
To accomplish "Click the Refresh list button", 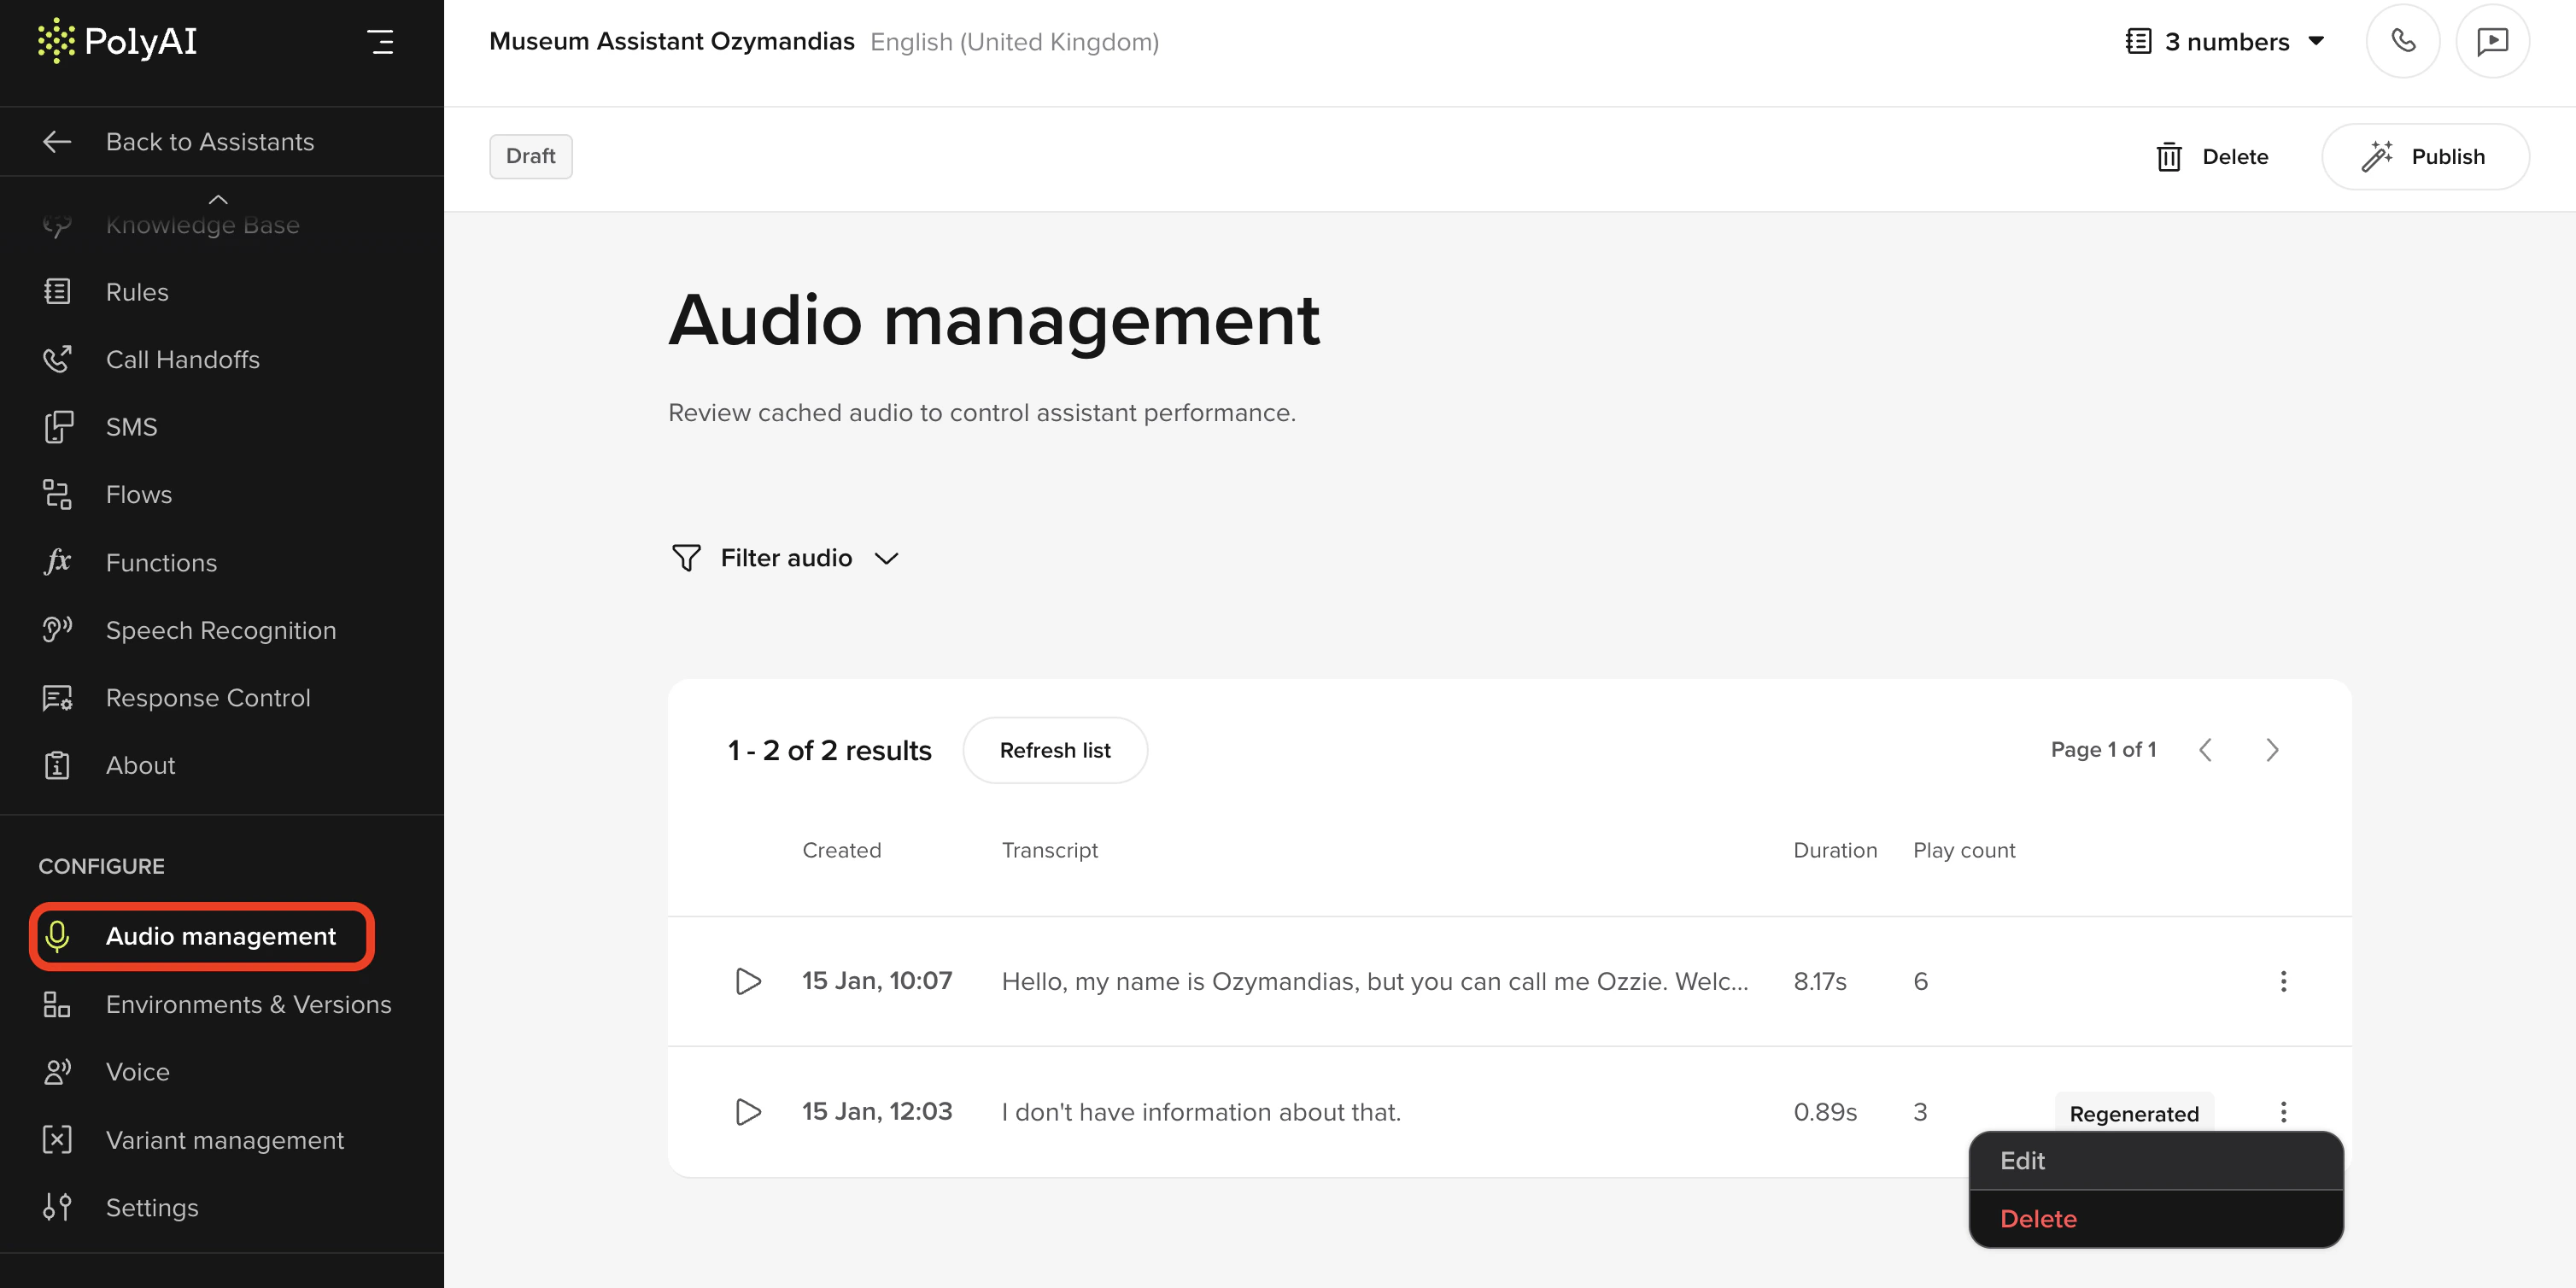I will pyautogui.click(x=1055, y=750).
